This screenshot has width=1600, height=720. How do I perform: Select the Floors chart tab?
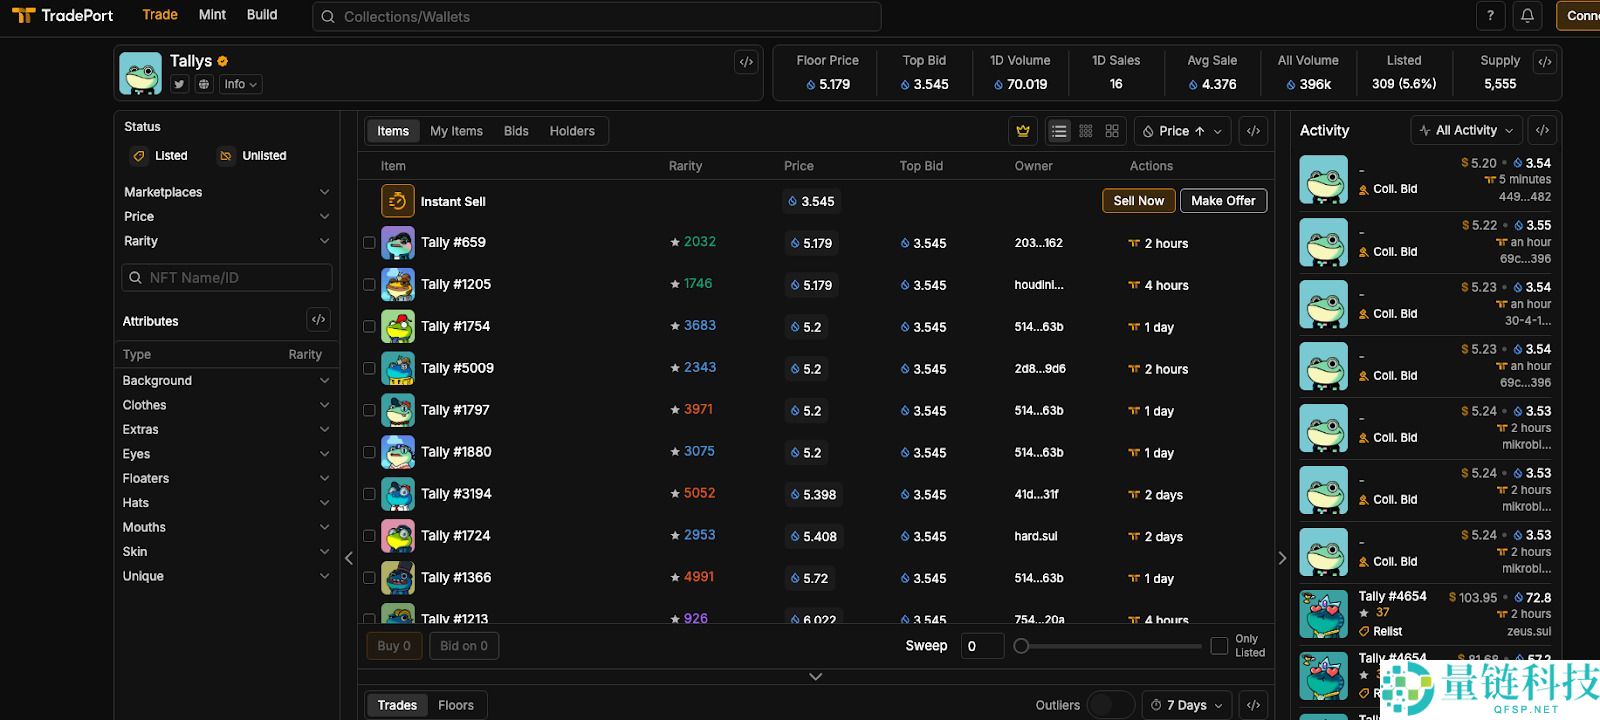point(456,705)
